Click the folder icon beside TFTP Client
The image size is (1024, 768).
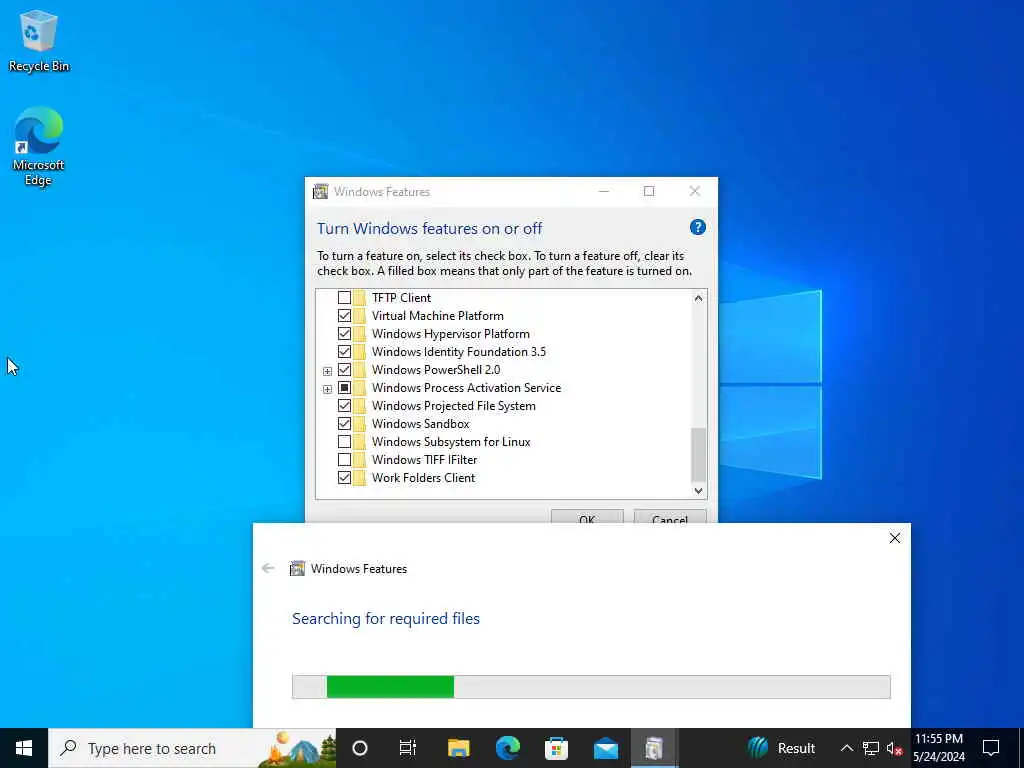coord(359,298)
